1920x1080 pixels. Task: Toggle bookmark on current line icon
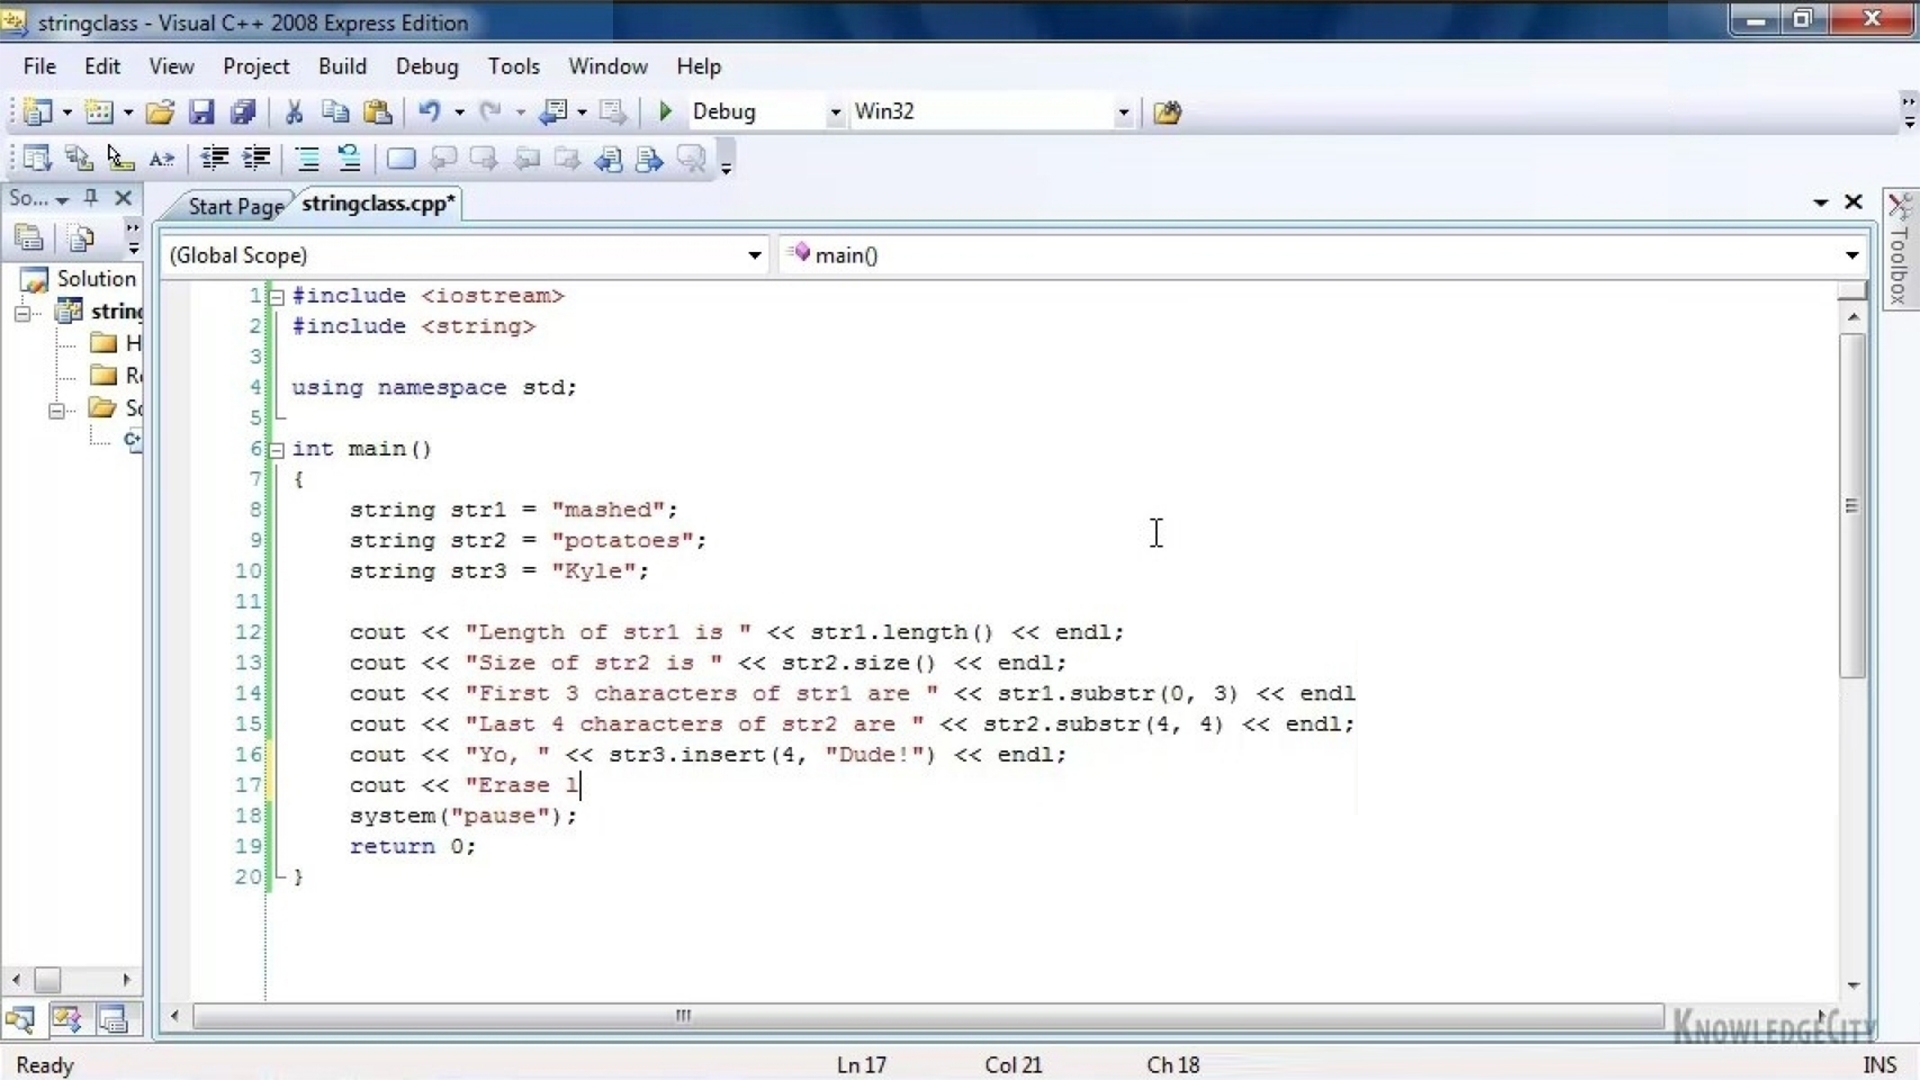[401, 158]
